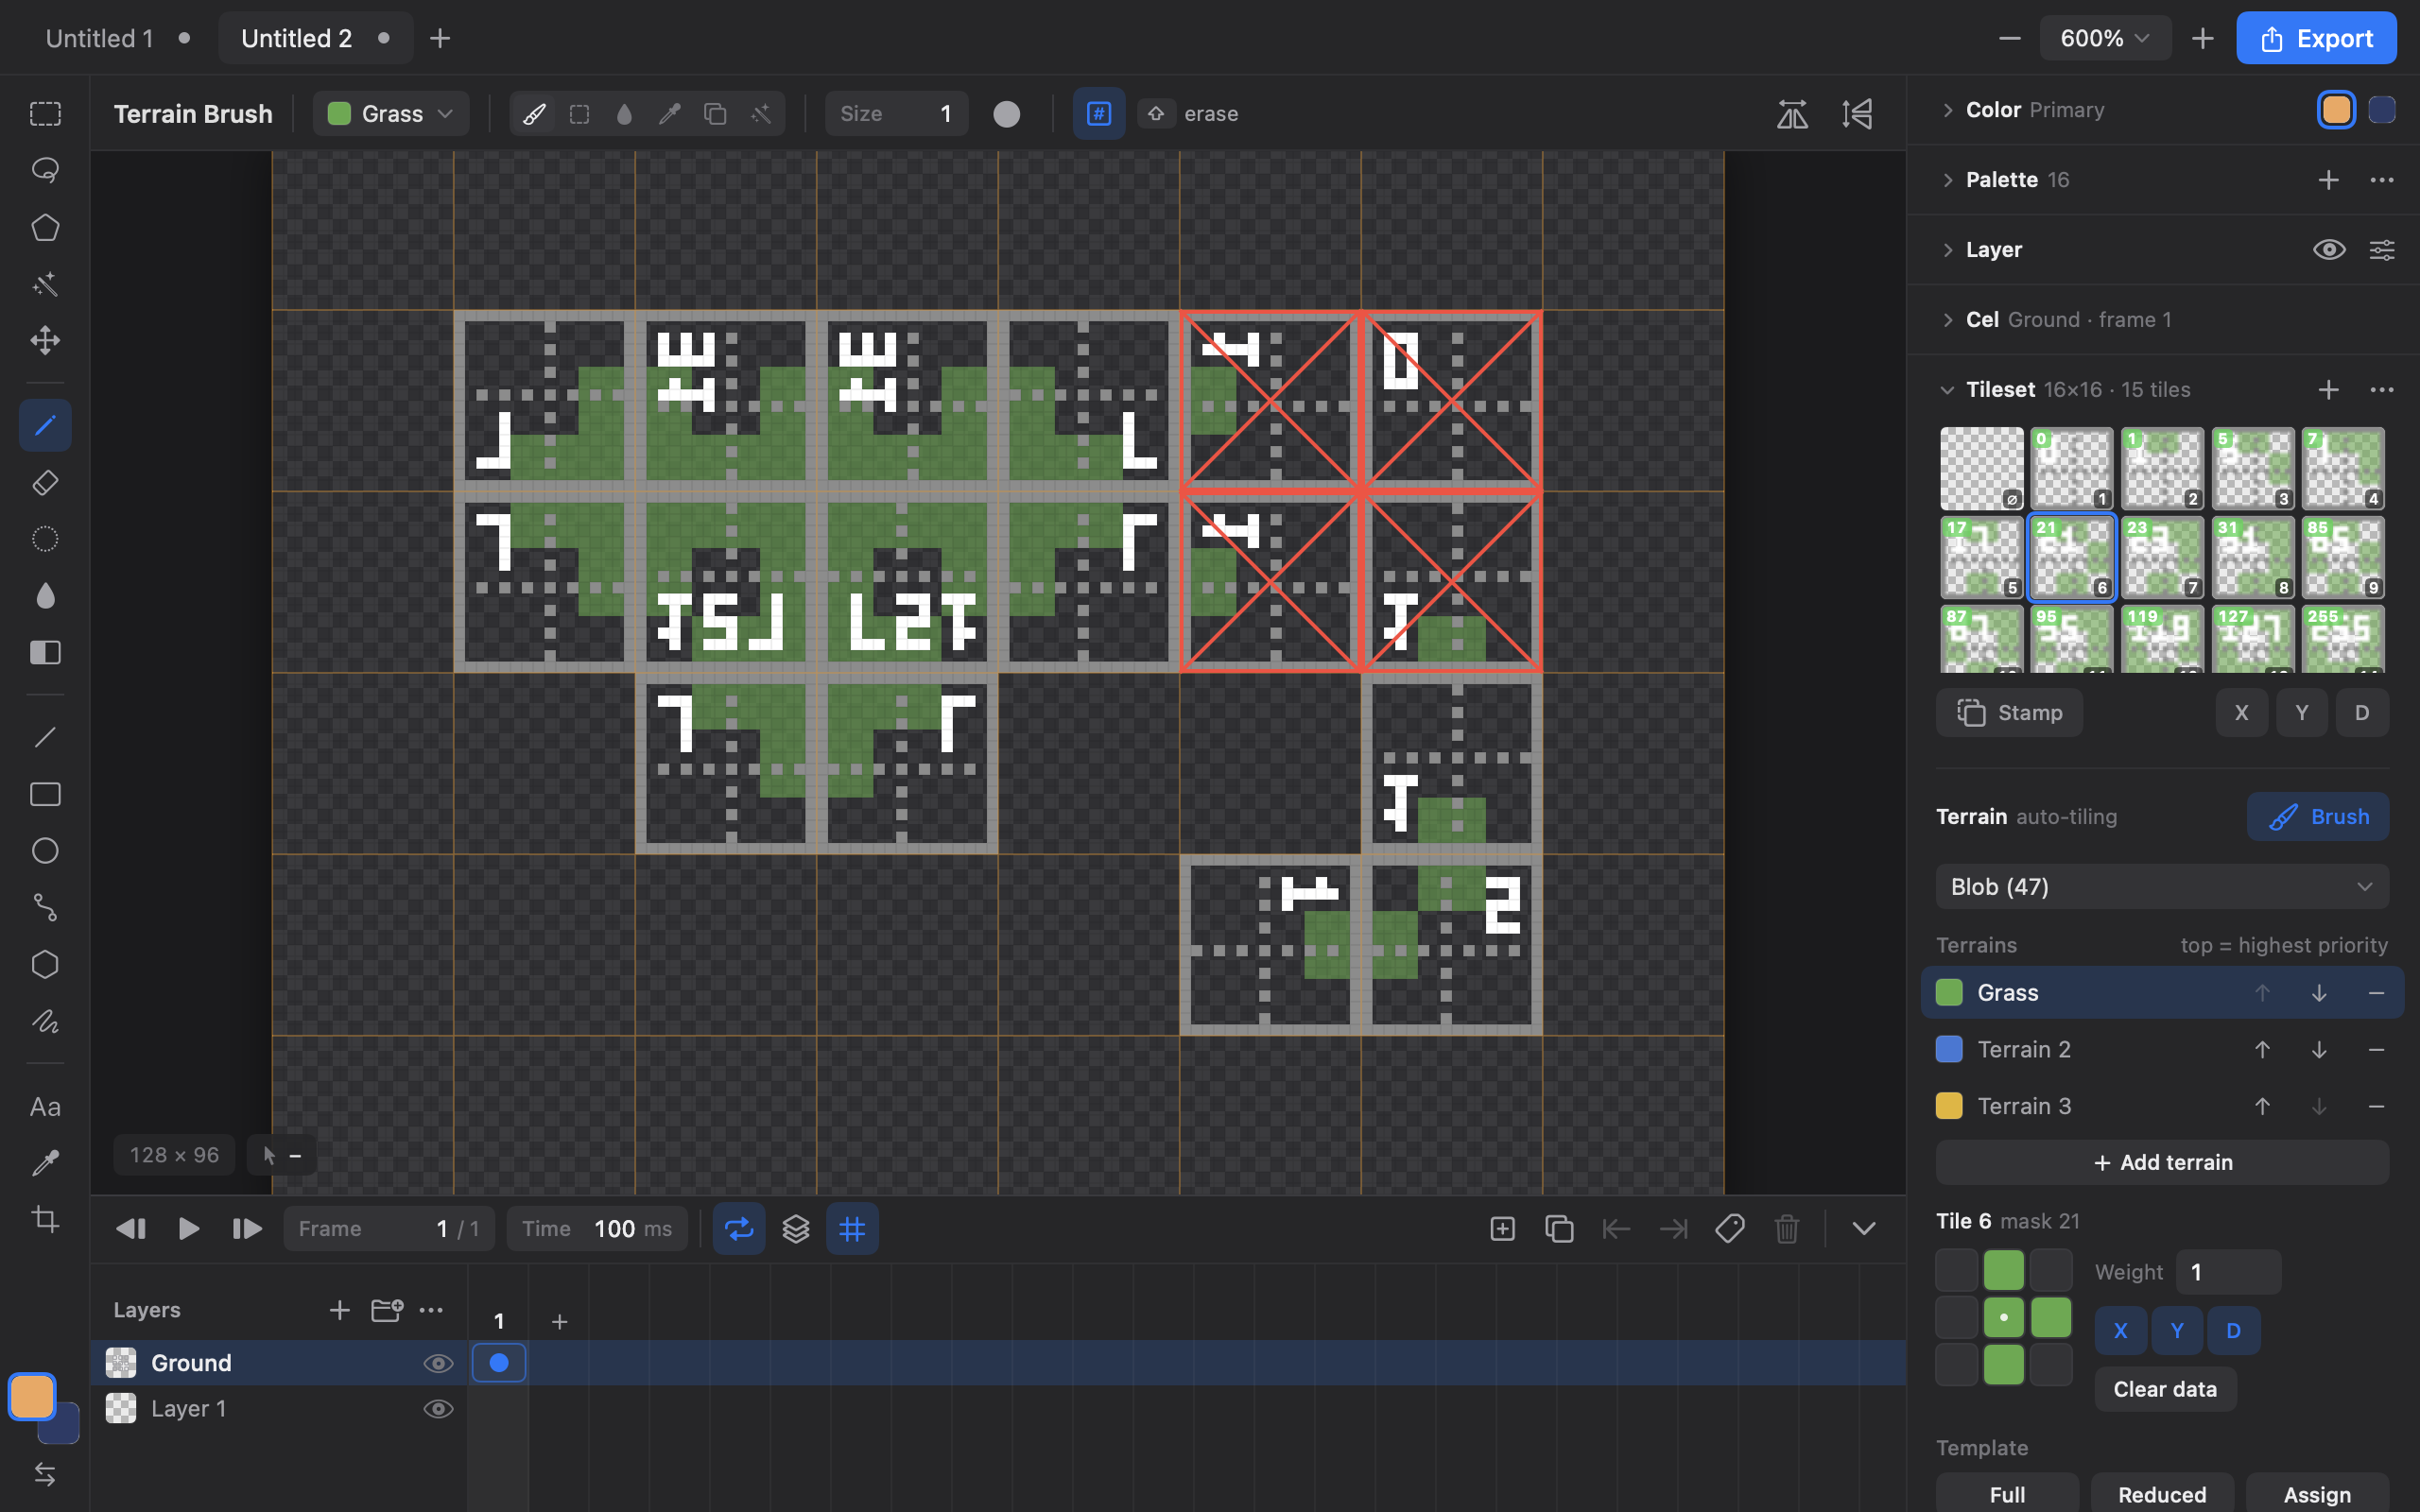Add a new tile to Tileset
The height and width of the screenshot is (1512, 2420).
click(2329, 390)
